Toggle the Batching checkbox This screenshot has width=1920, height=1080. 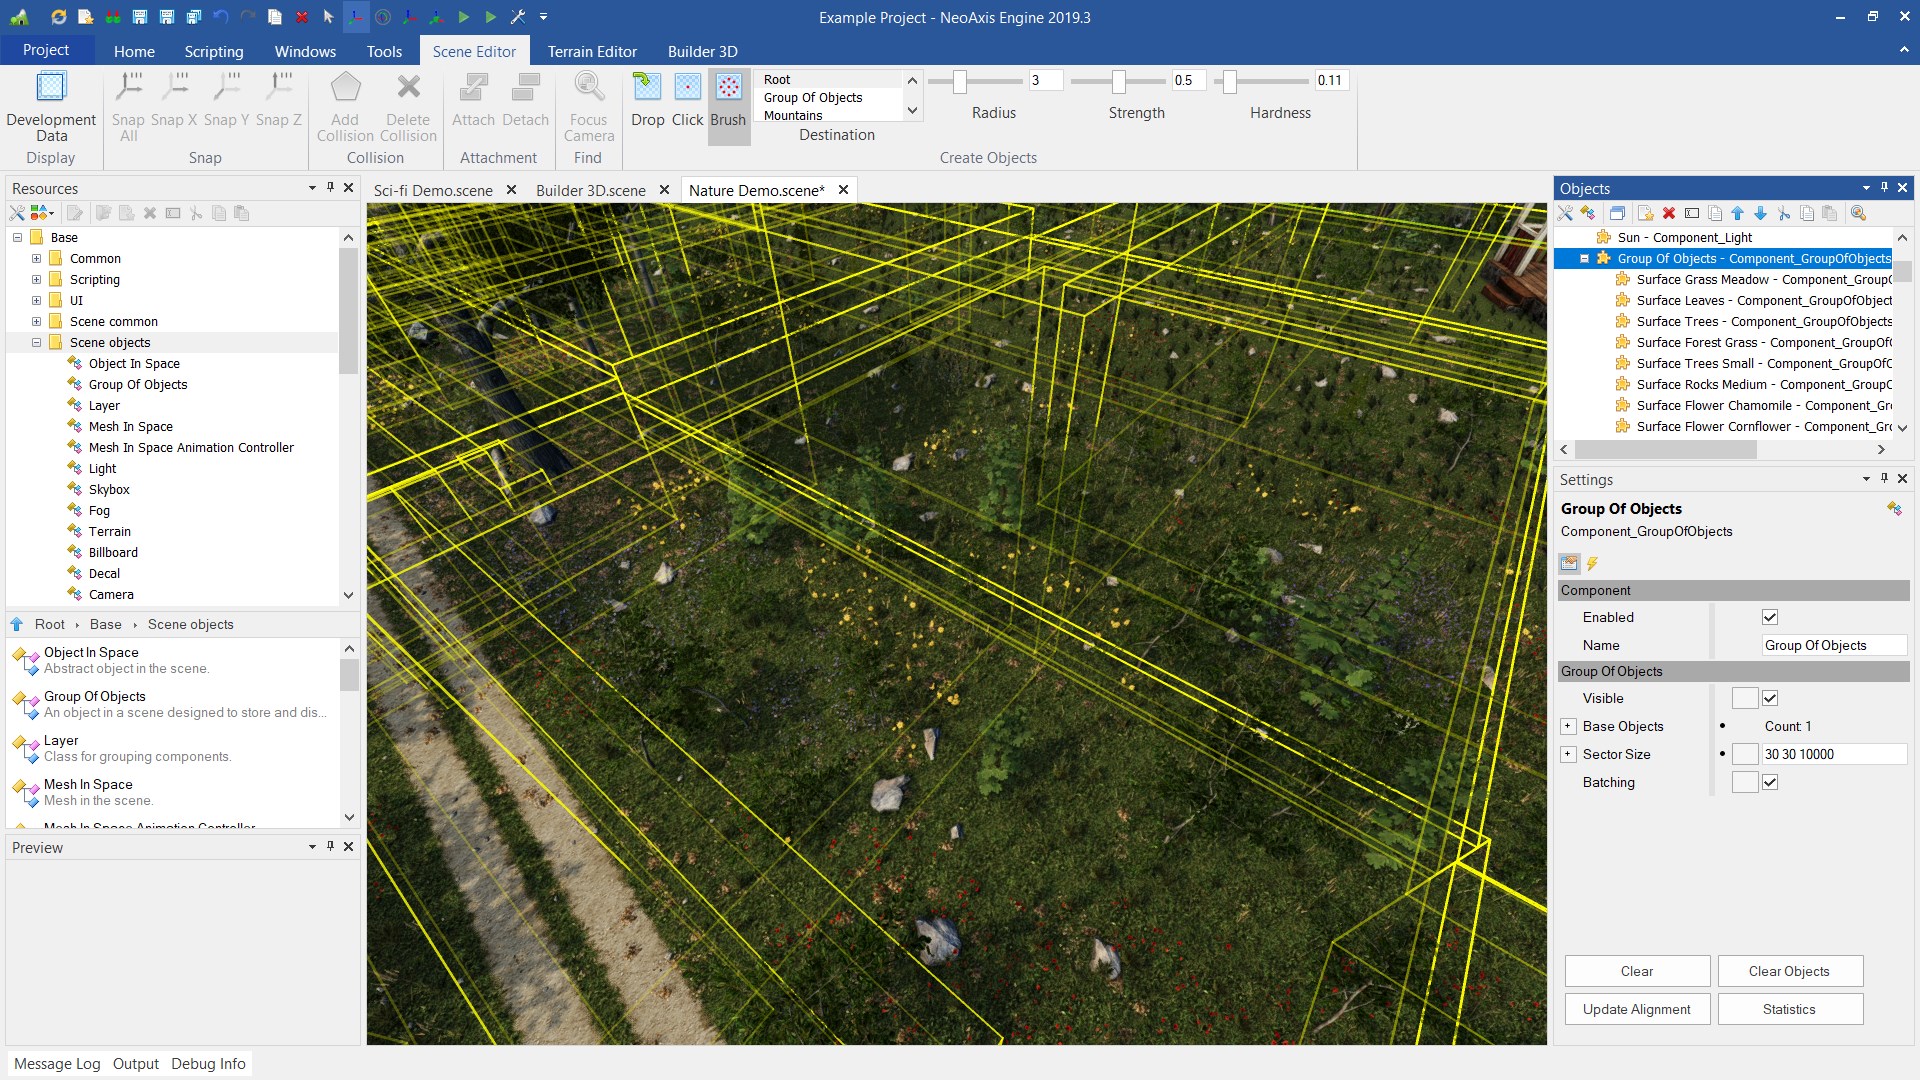[1770, 782]
